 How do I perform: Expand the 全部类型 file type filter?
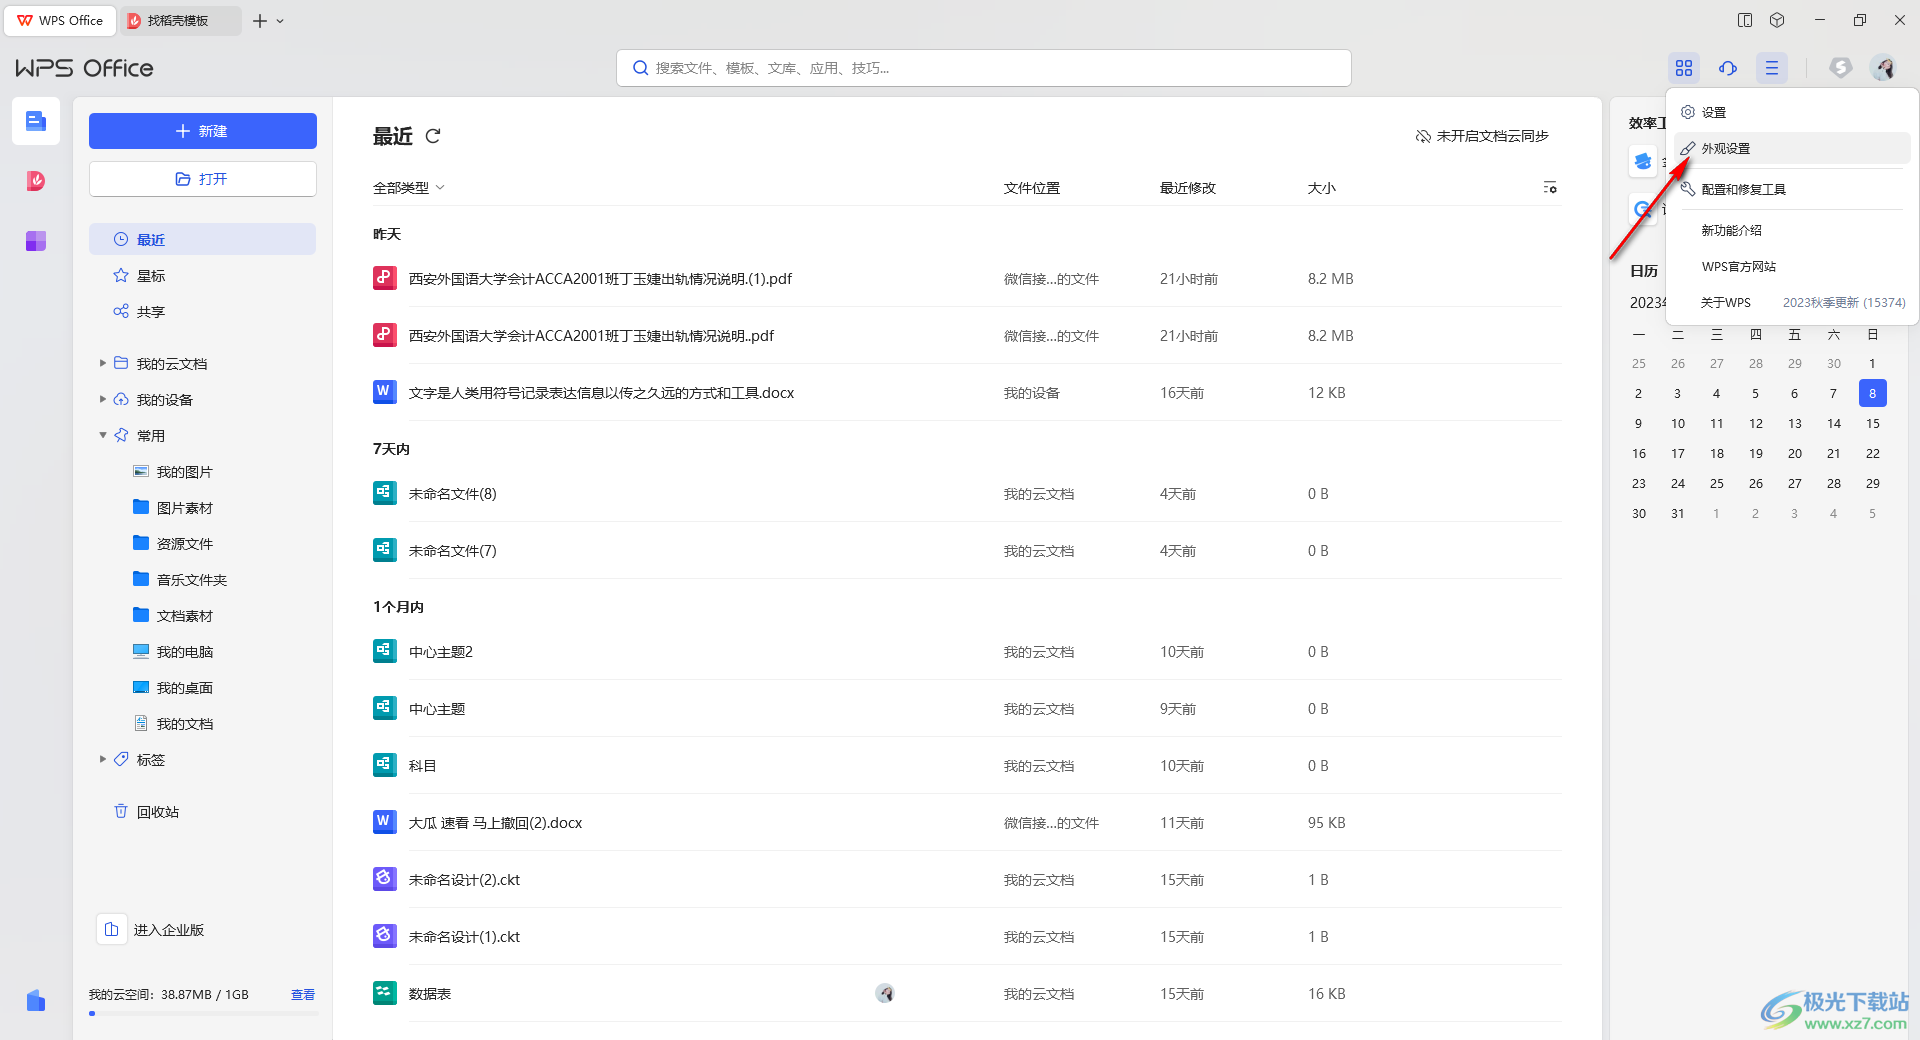(x=409, y=188)
